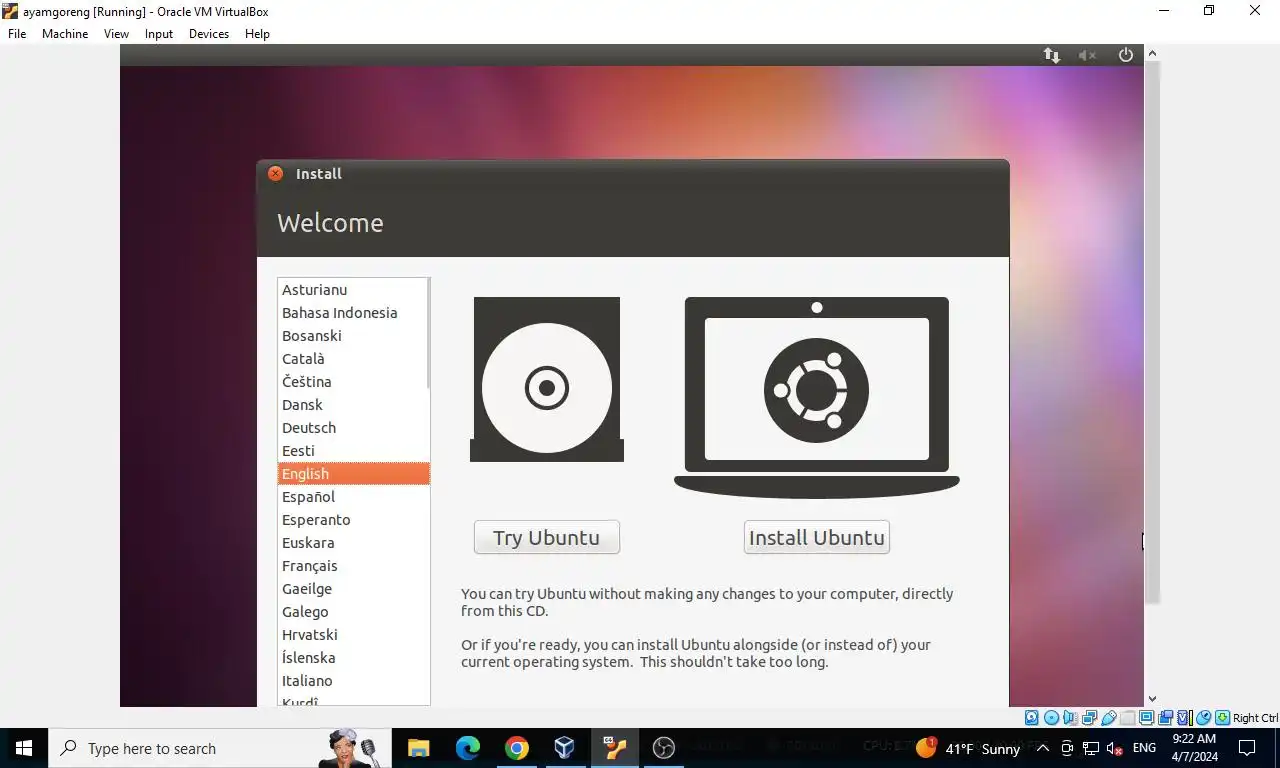Click the hard disk activity status icon
The width and height of the screenshot is (1280, 768).
(1031, 718)
